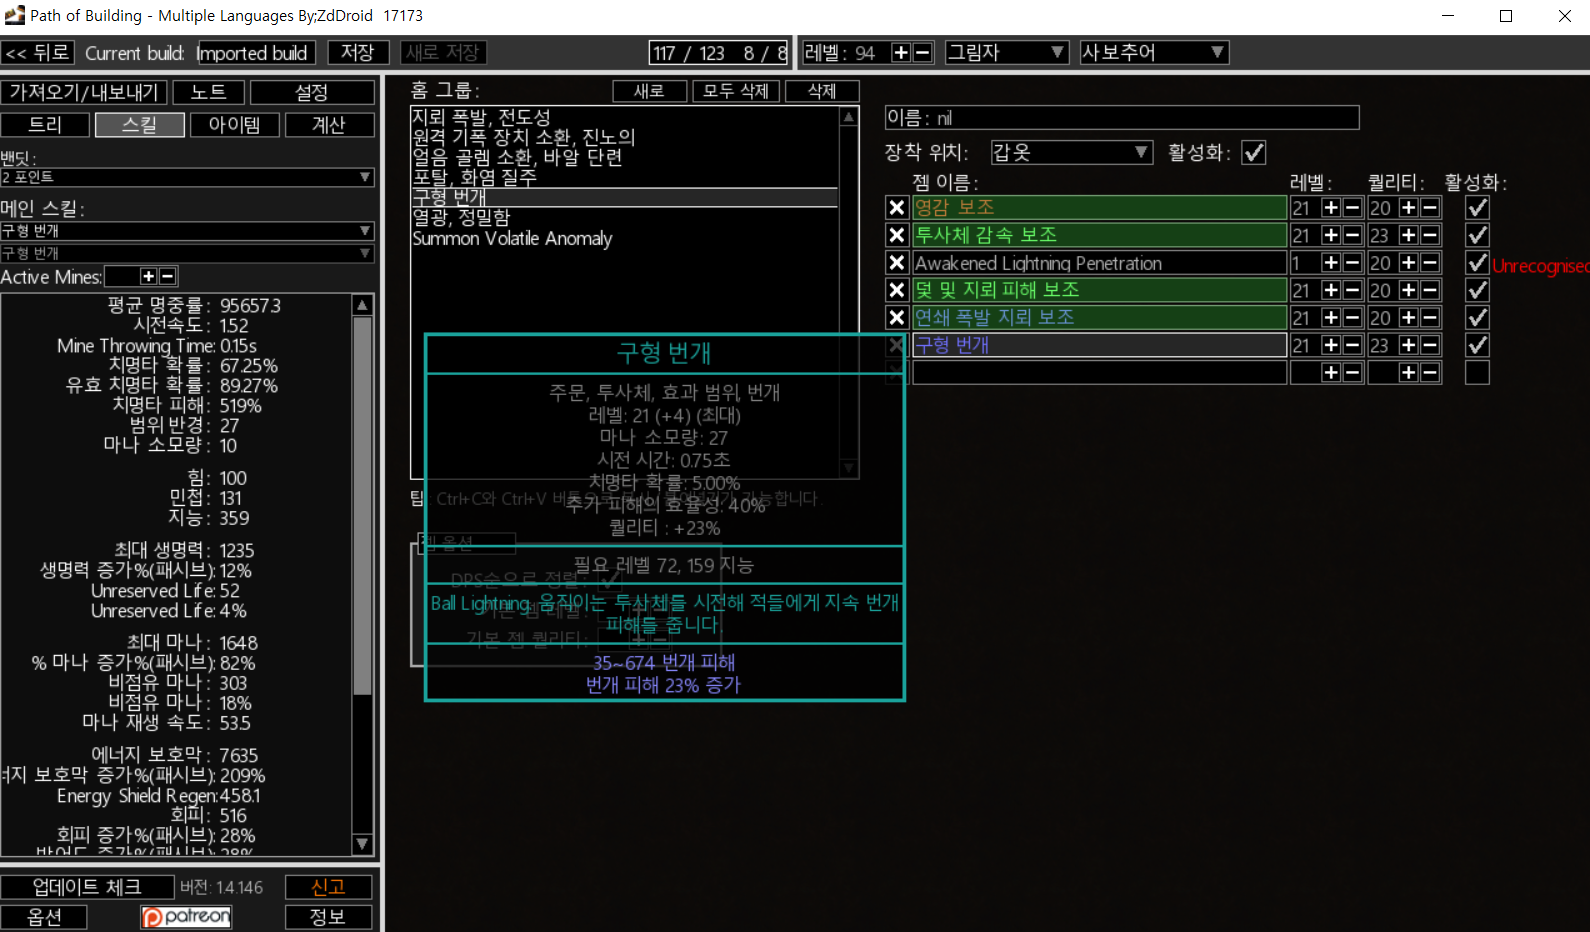Switch to the 계산 tab
1590x932 pixels.
point(329,125)
